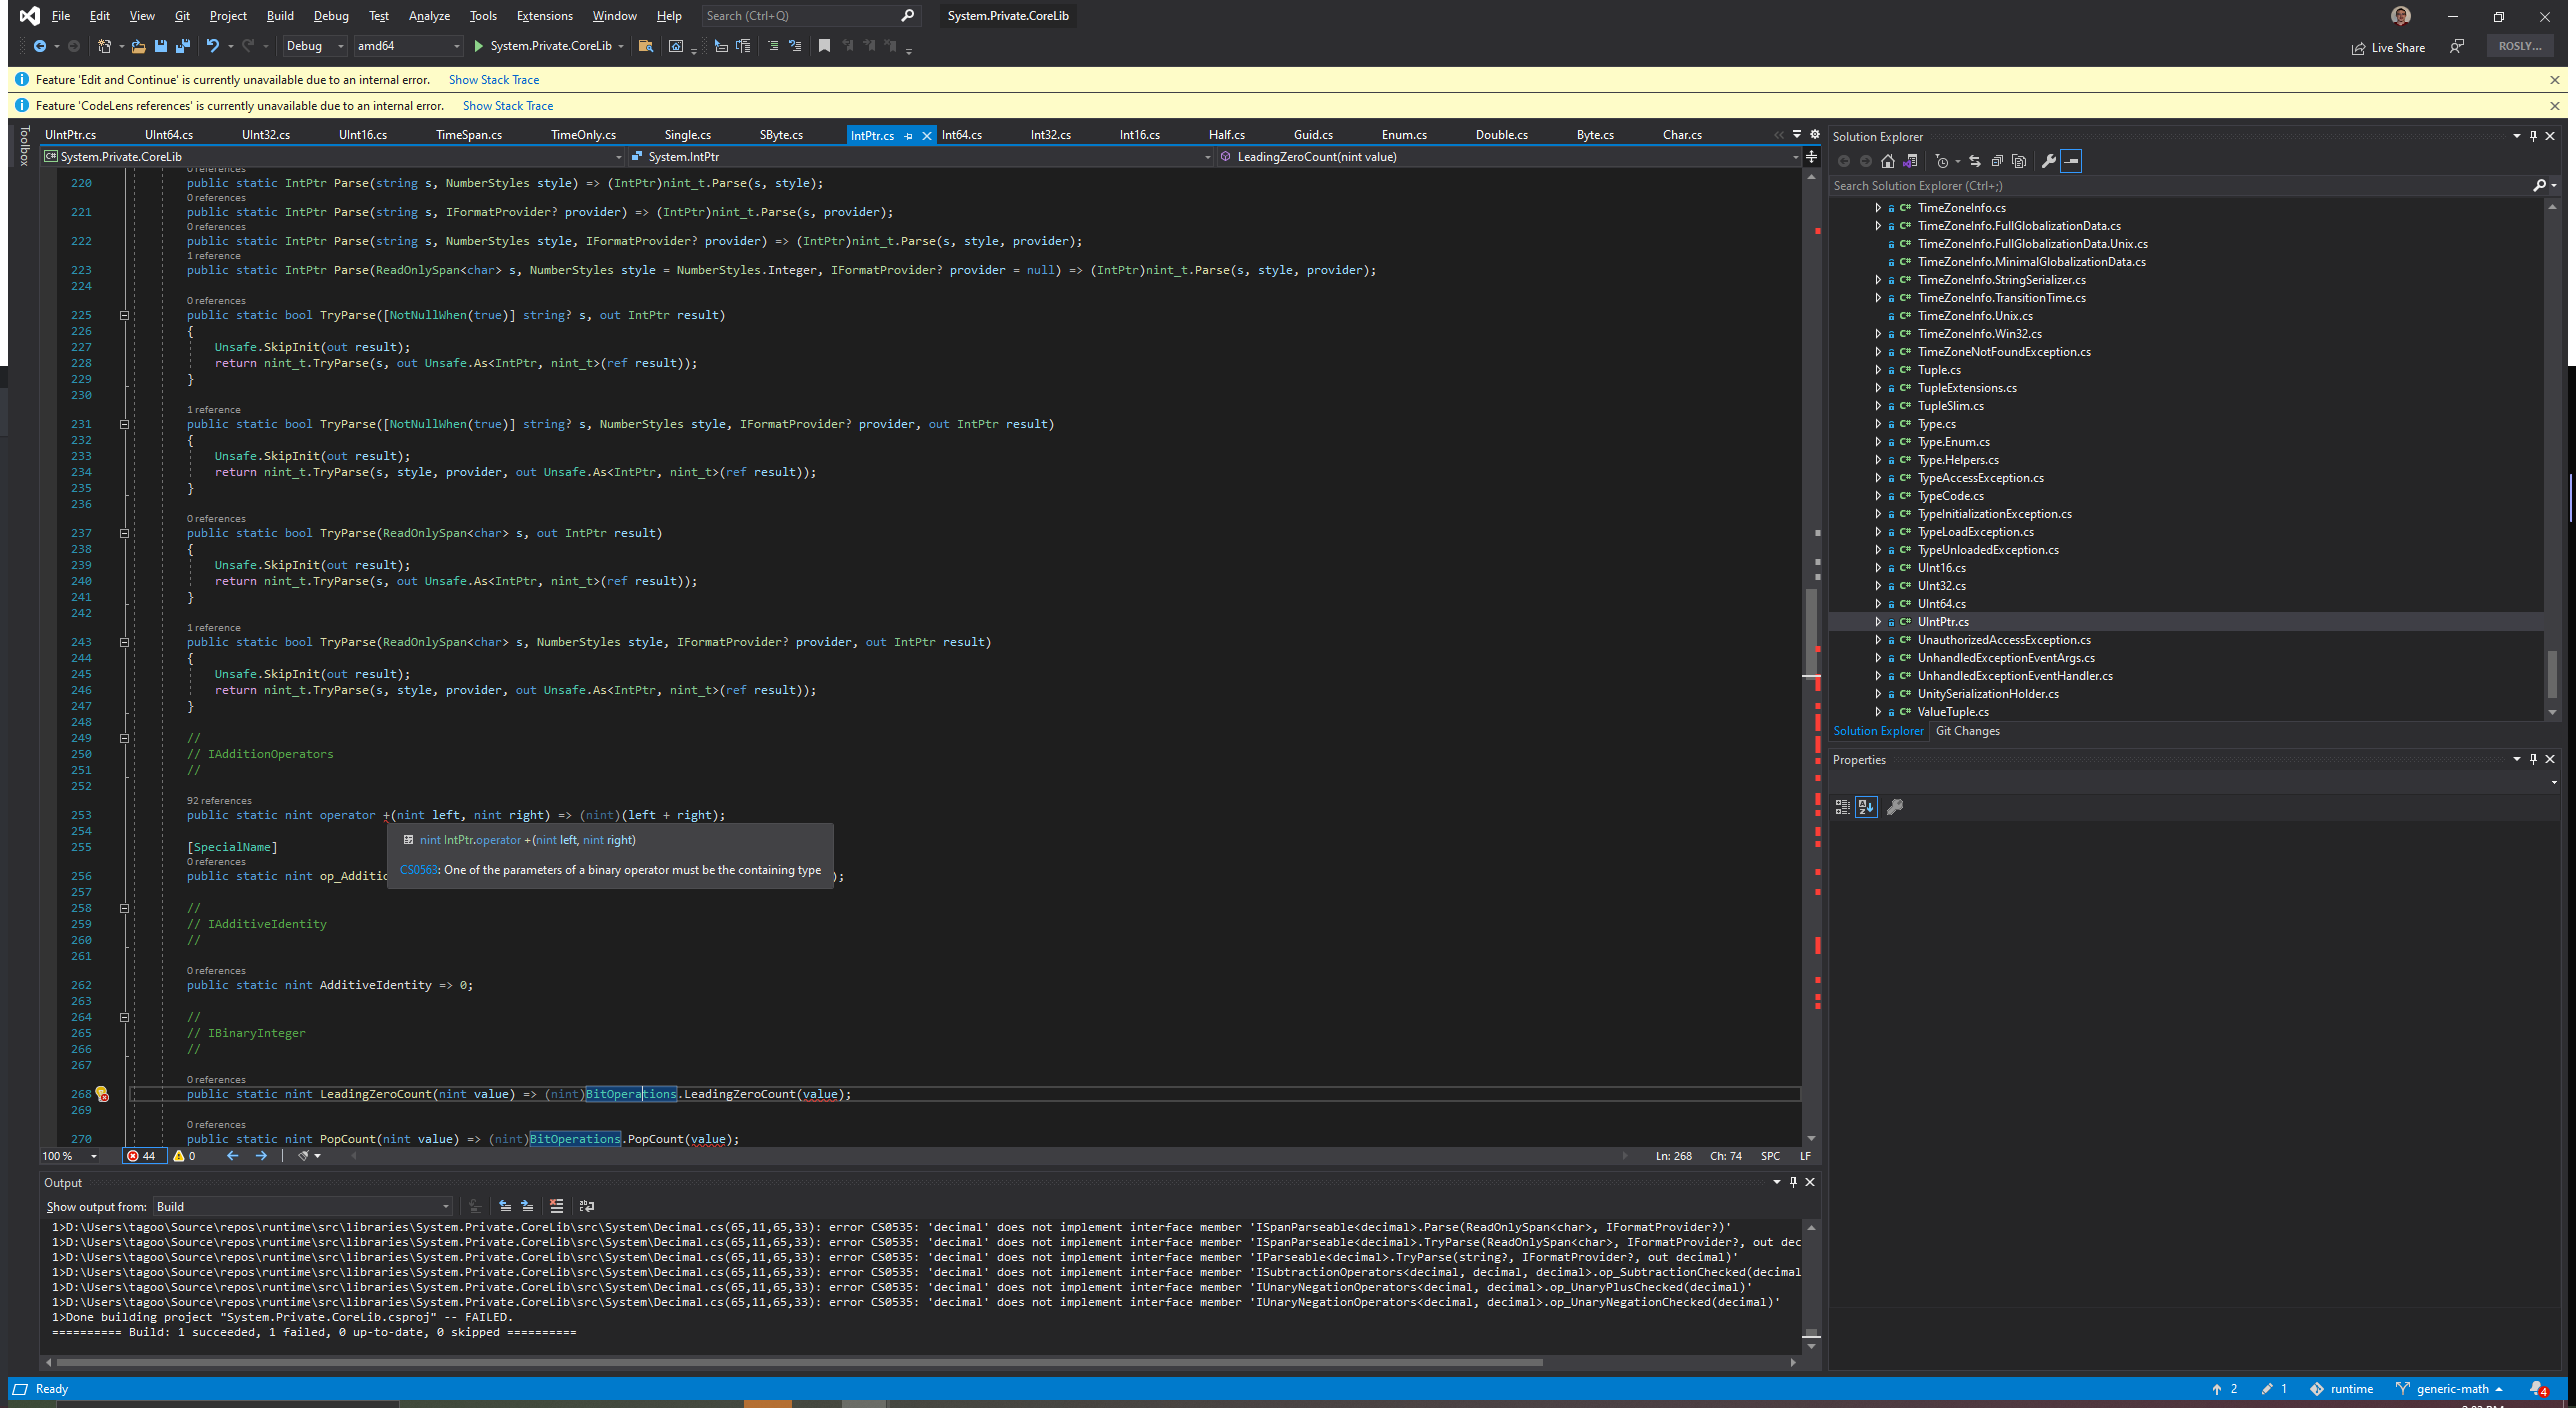Open a Live Share session
Screen dimensions: 2576x1408
click(2388, 47)
